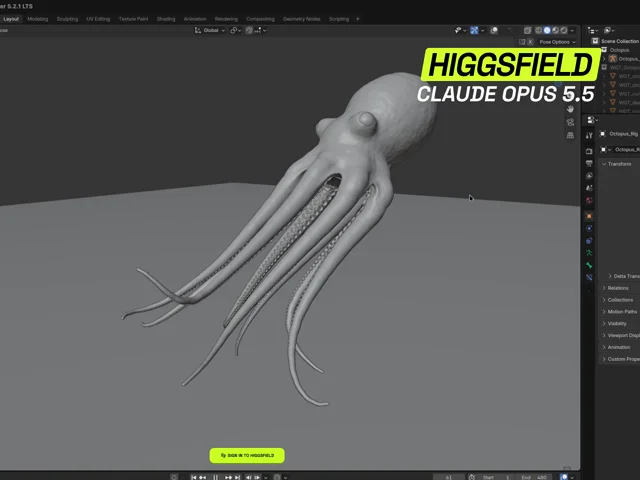Switch to the Sculpting workspace tab

point(67,19)
